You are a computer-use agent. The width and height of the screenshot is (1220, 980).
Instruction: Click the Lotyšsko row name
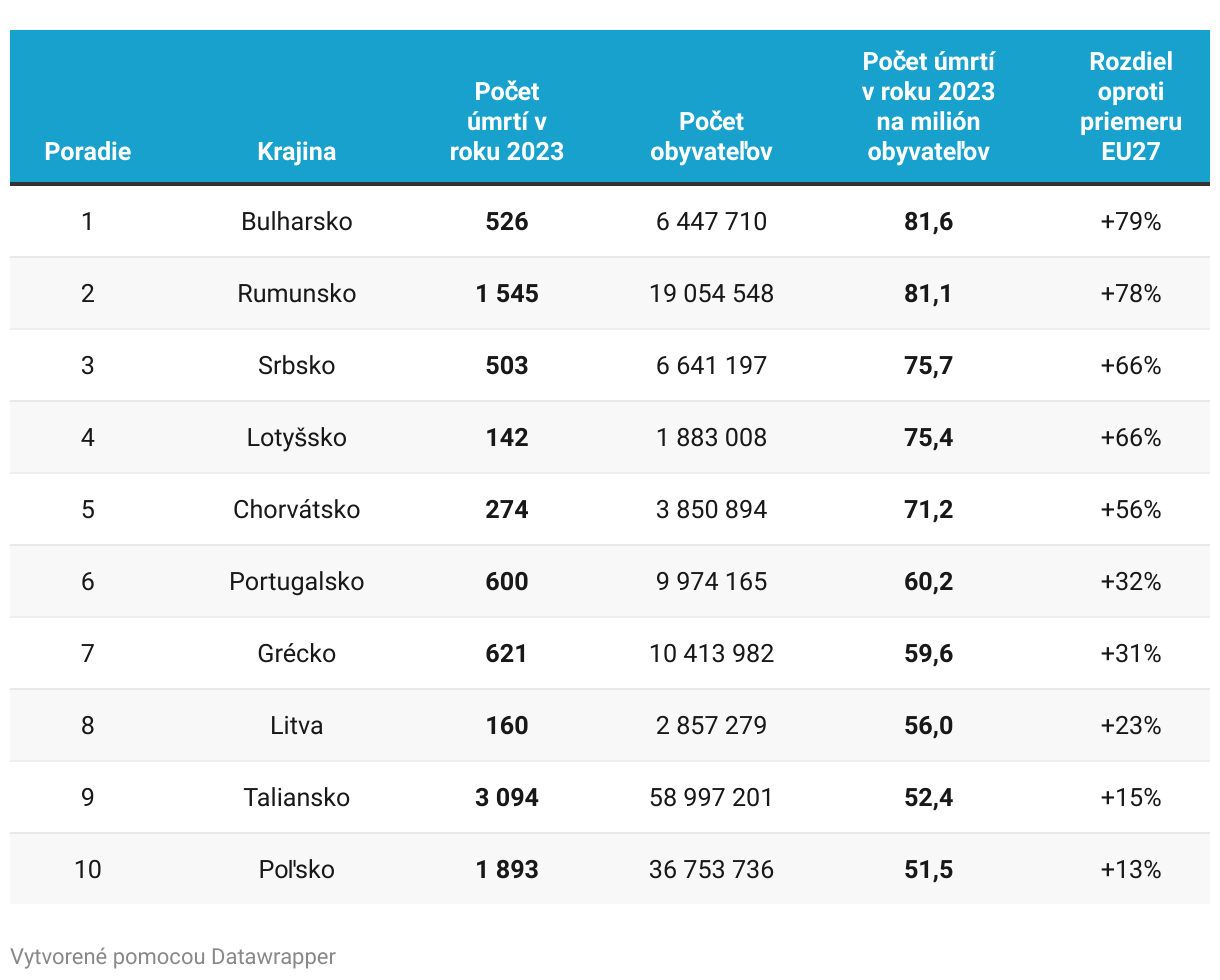296,438
